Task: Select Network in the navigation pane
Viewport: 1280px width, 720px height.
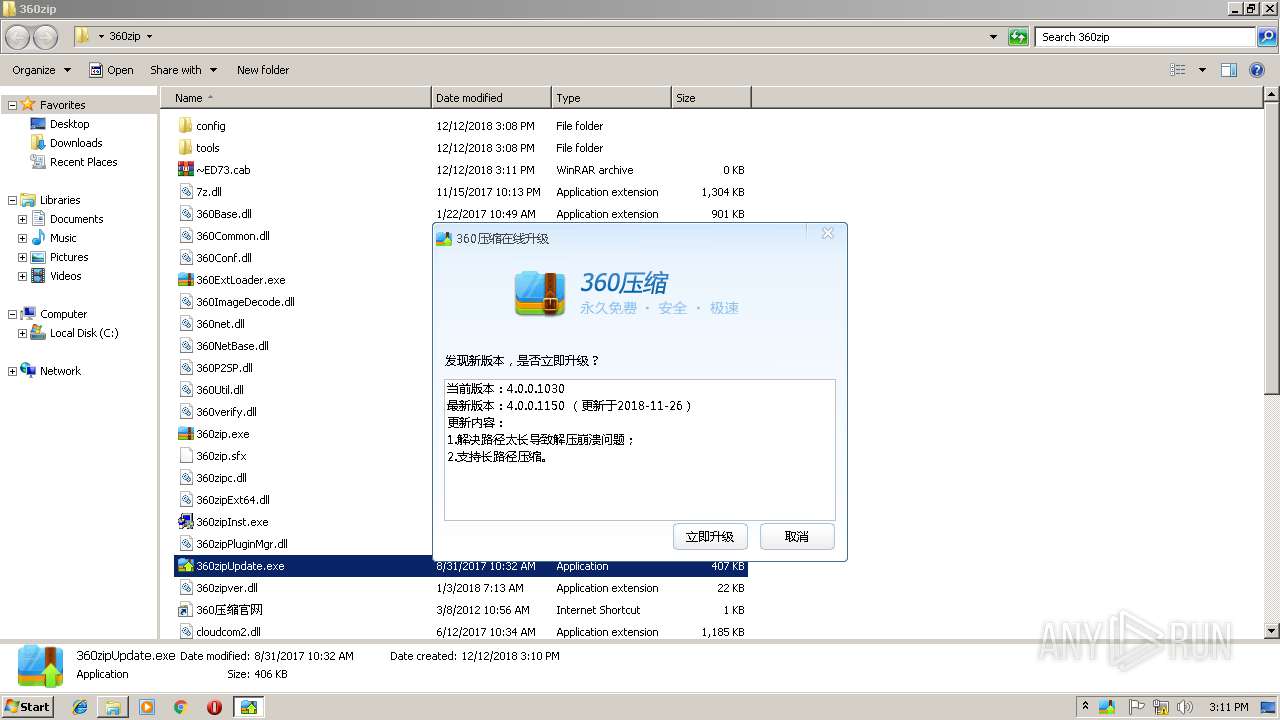Action: pyautogui.click(x=60, y=371)
